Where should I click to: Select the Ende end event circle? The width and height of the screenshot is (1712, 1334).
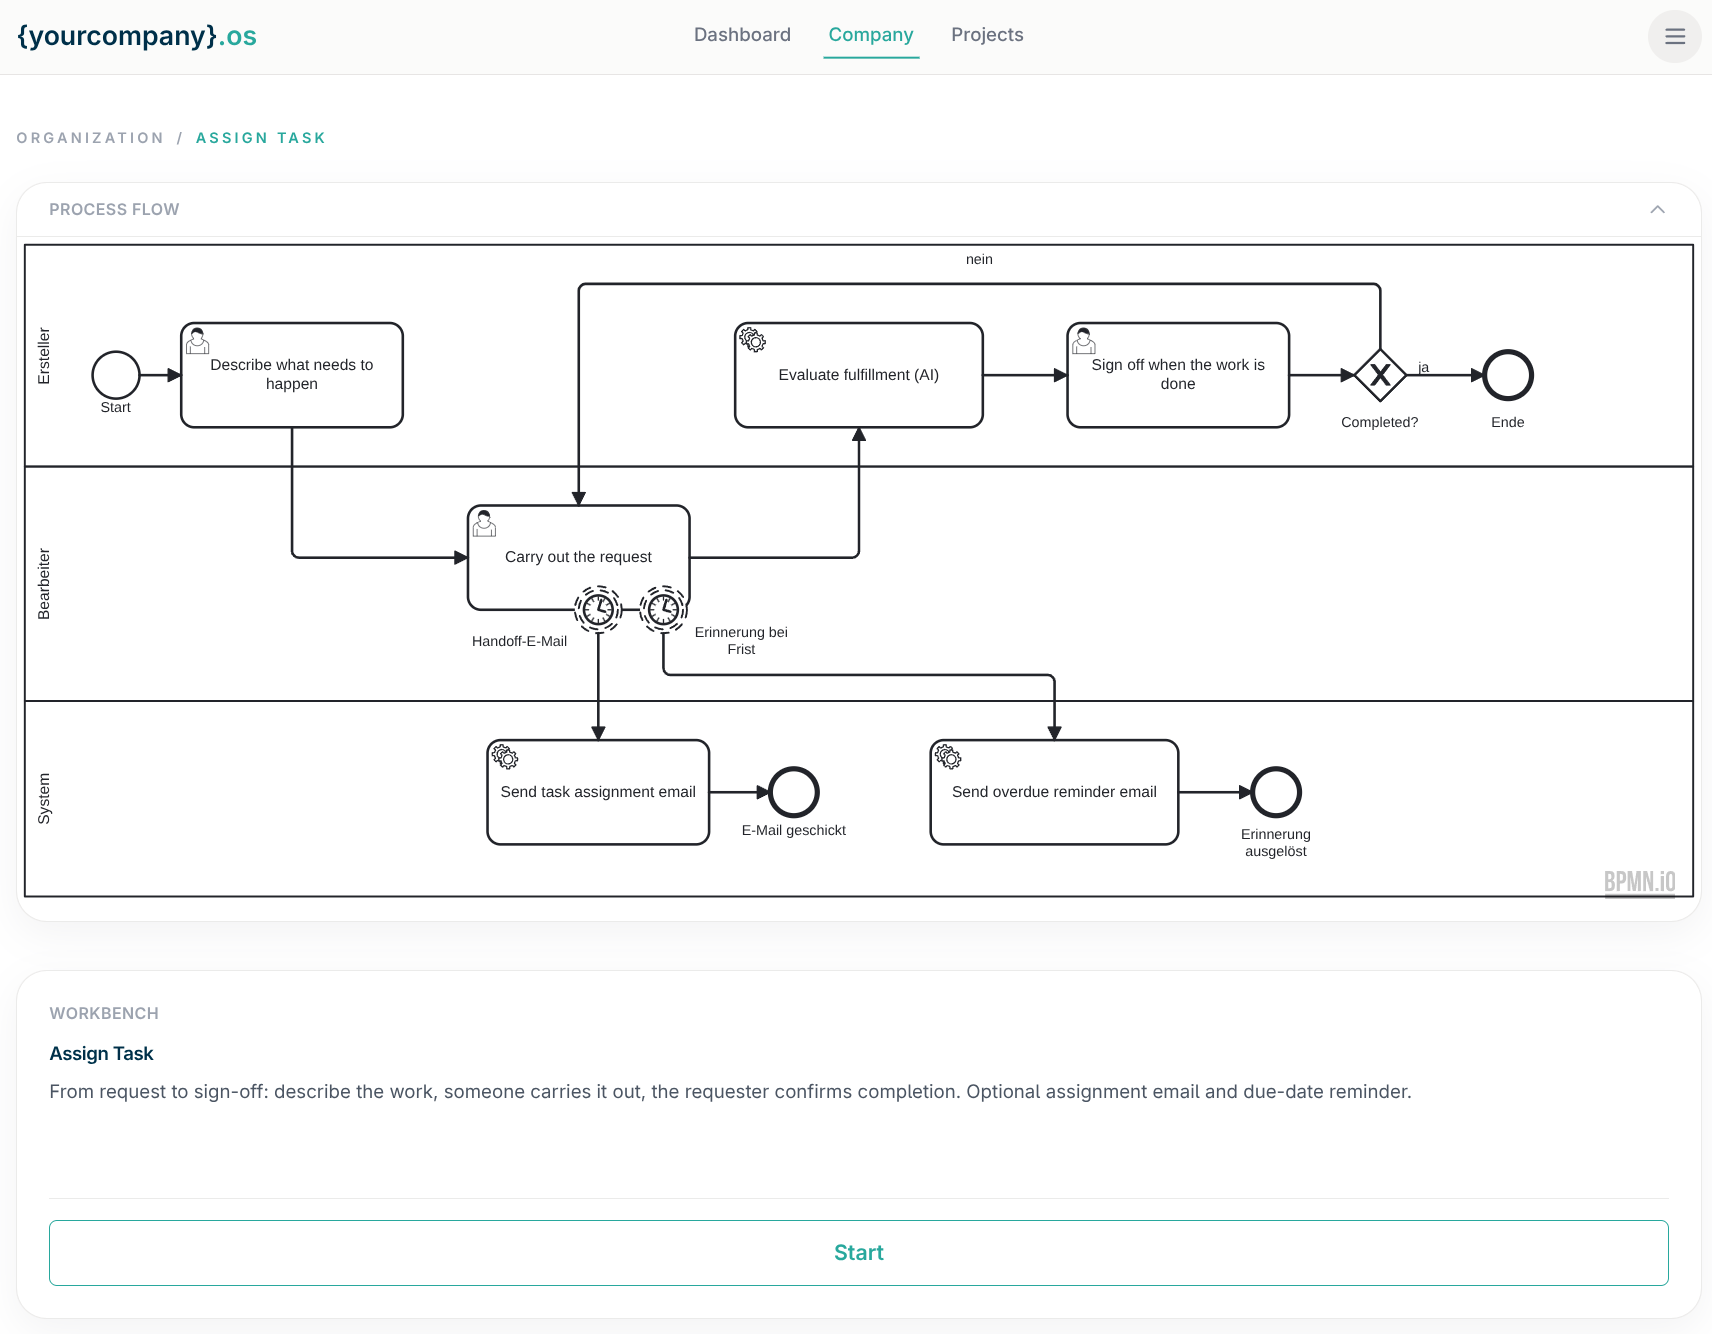(1508, 375)
